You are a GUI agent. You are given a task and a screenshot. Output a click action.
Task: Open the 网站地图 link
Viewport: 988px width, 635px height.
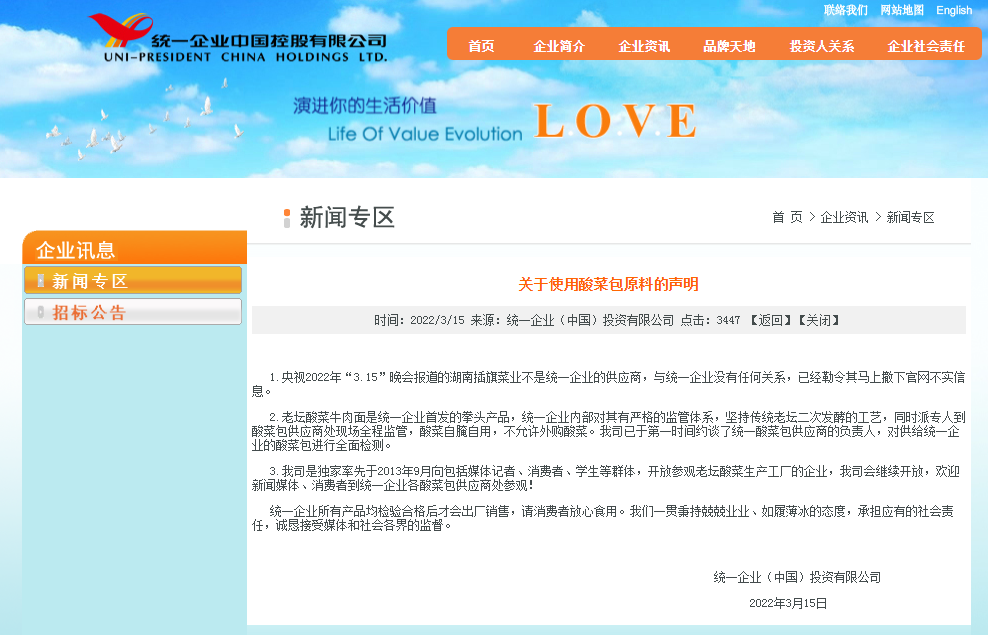tap(903, 10)
